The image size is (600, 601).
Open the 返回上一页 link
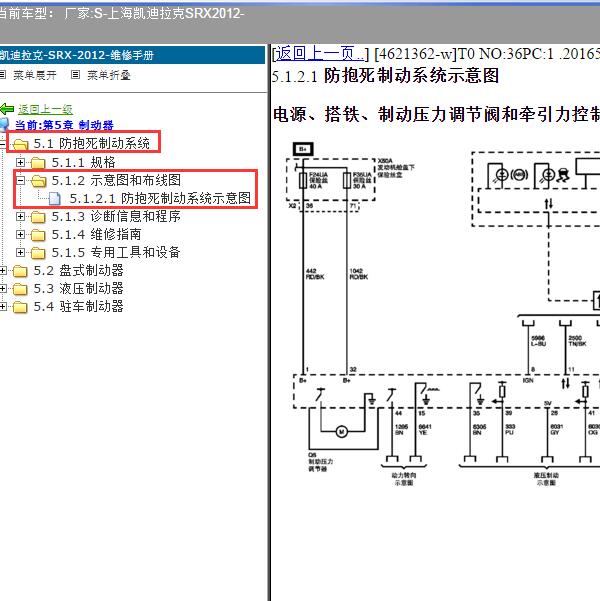coord(320,54)
